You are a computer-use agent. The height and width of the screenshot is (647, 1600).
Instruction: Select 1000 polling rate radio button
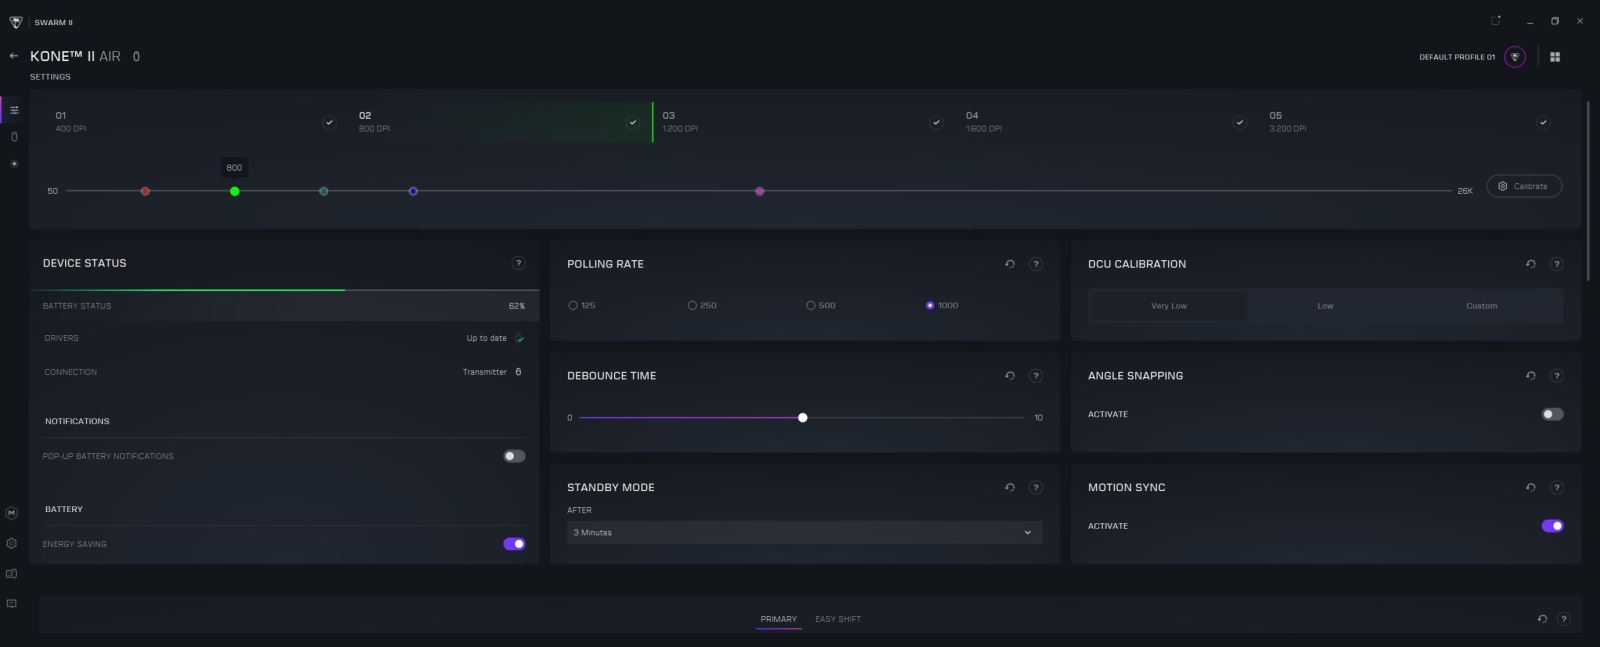(930, 306)
